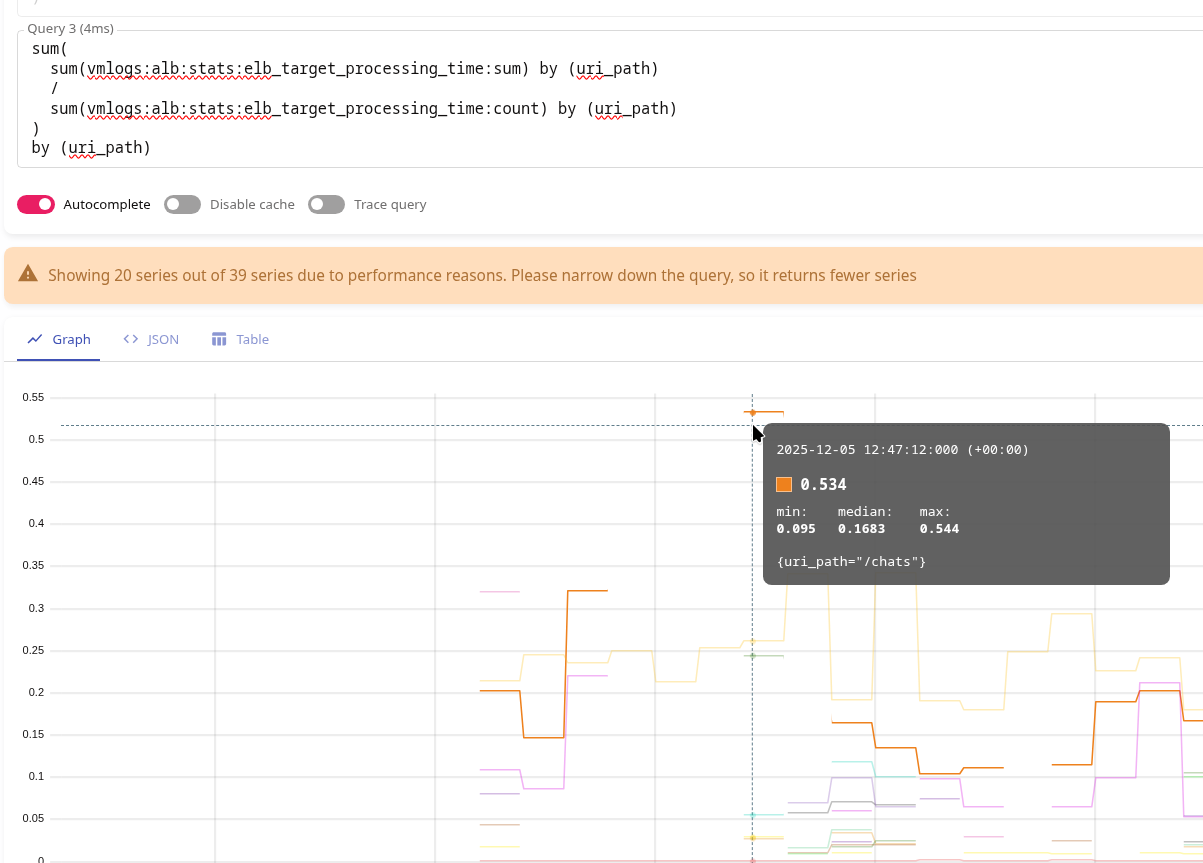This screenshot has height=863, width=1203.
Task: Click the 39 series performance warning message
Action: 482,275
